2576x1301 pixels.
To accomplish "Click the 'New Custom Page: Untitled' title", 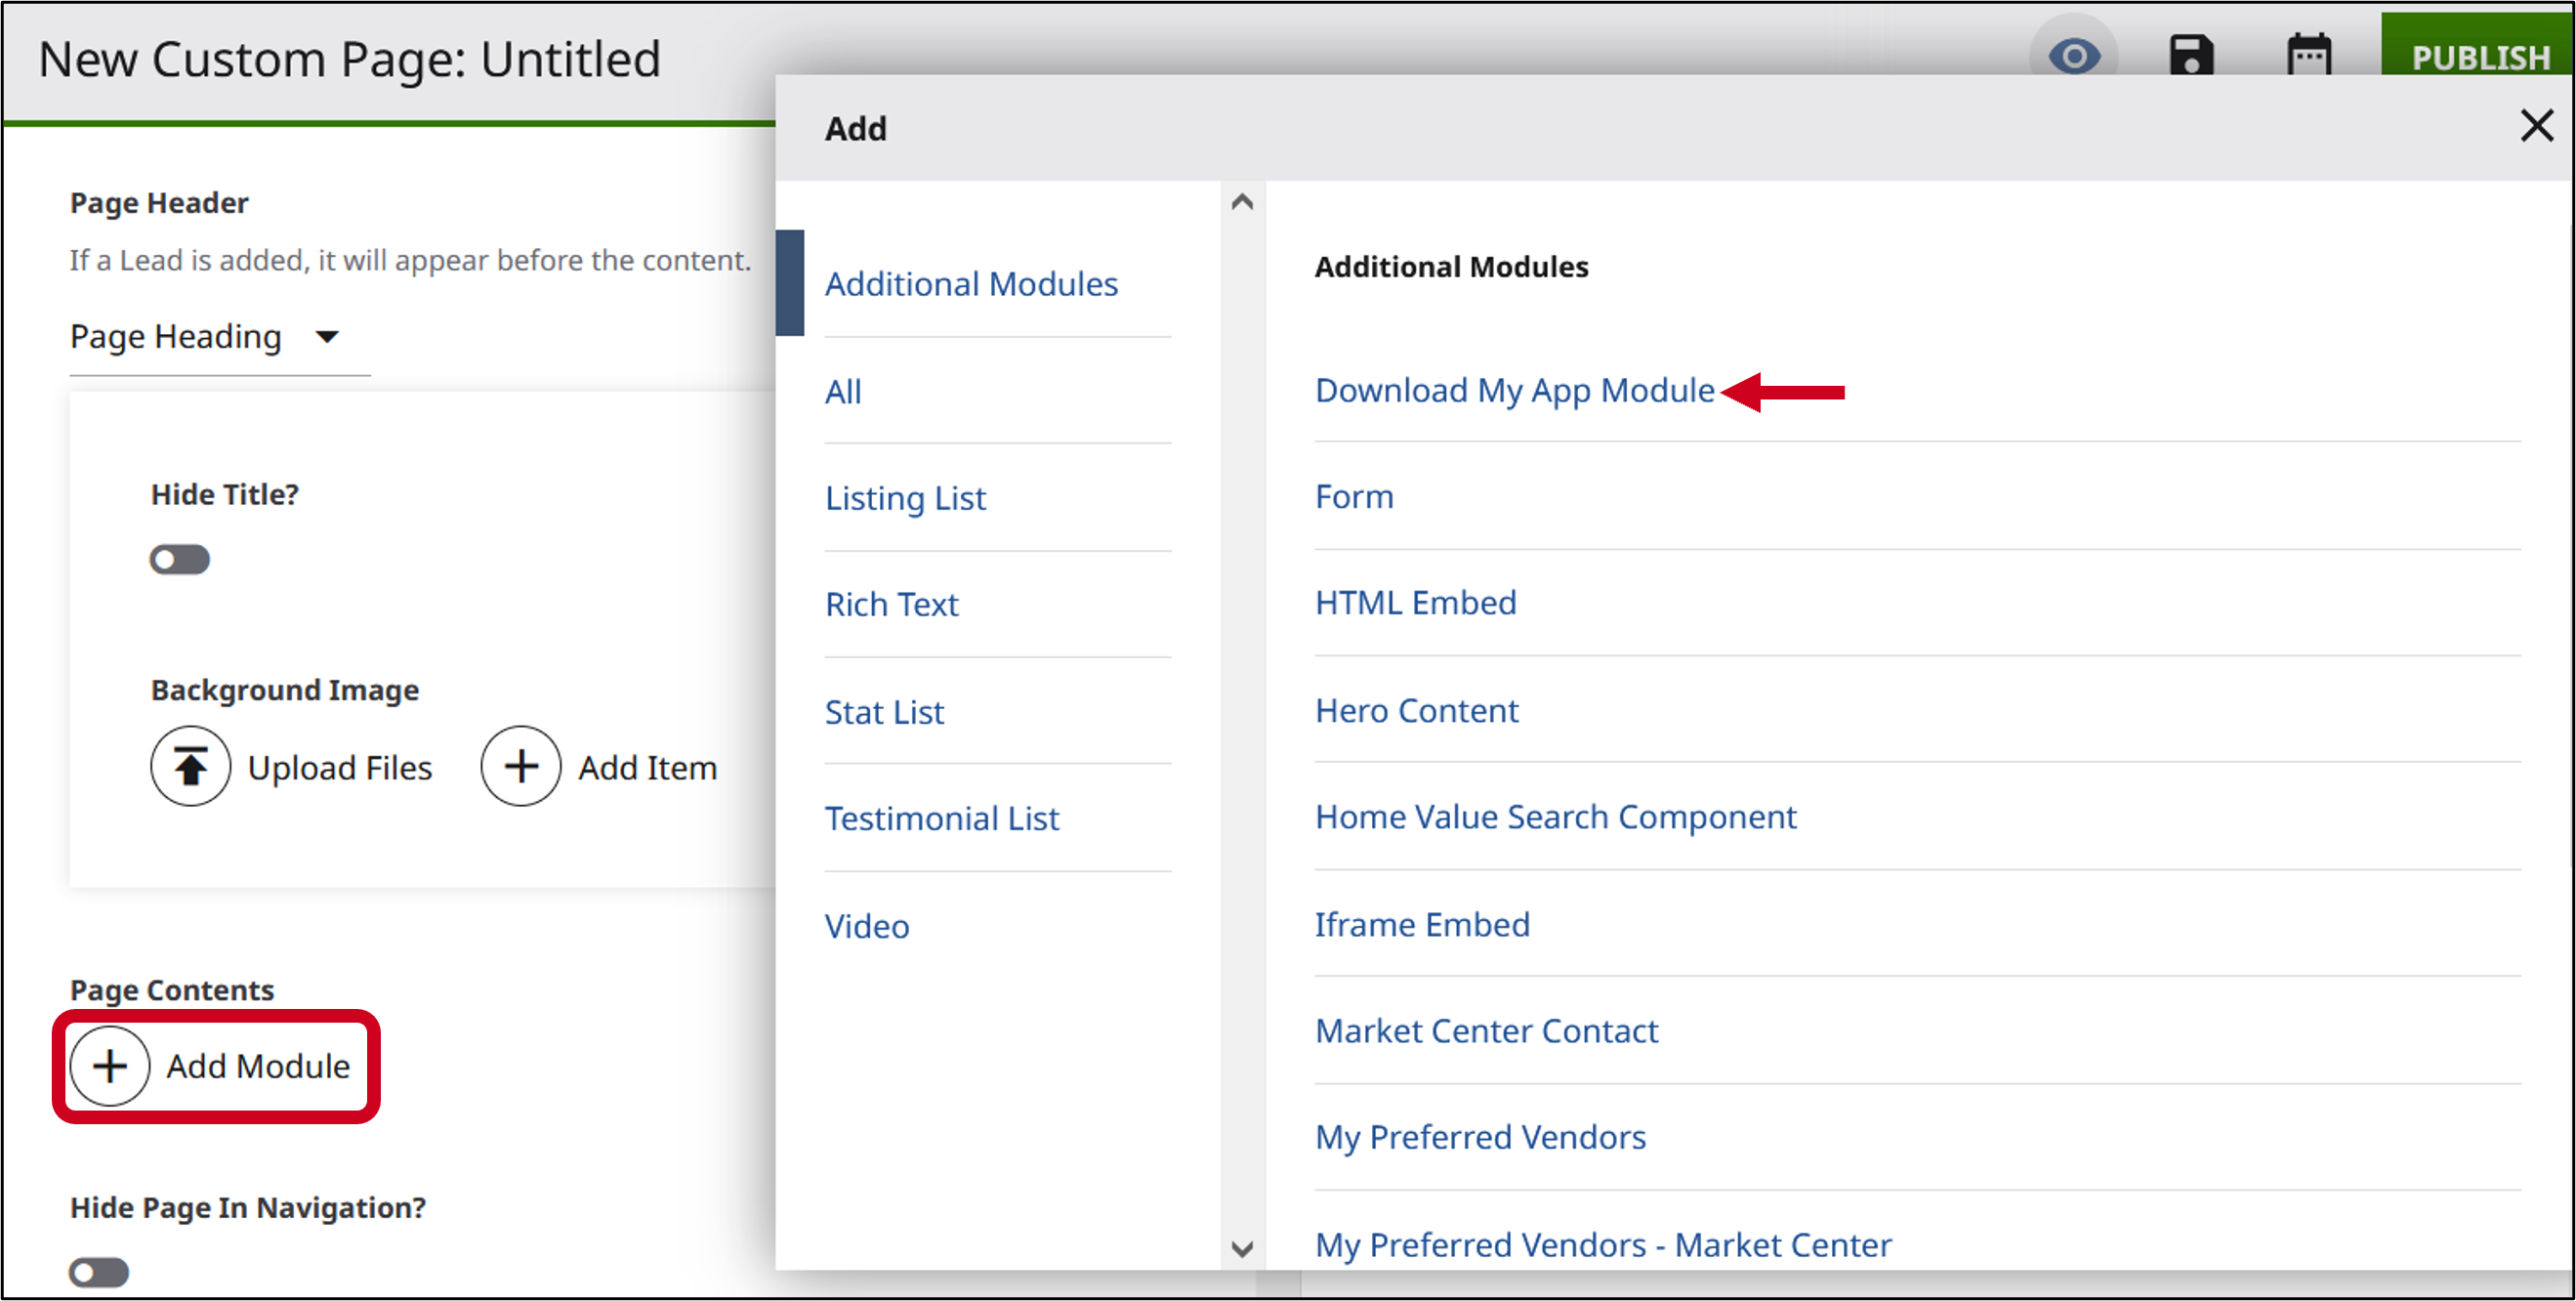I will tap(349, 59).
